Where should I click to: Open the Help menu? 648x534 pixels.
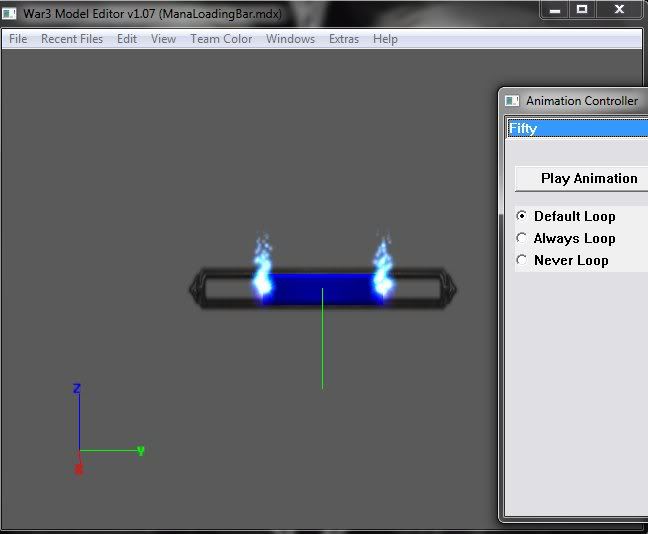(385, 39)
